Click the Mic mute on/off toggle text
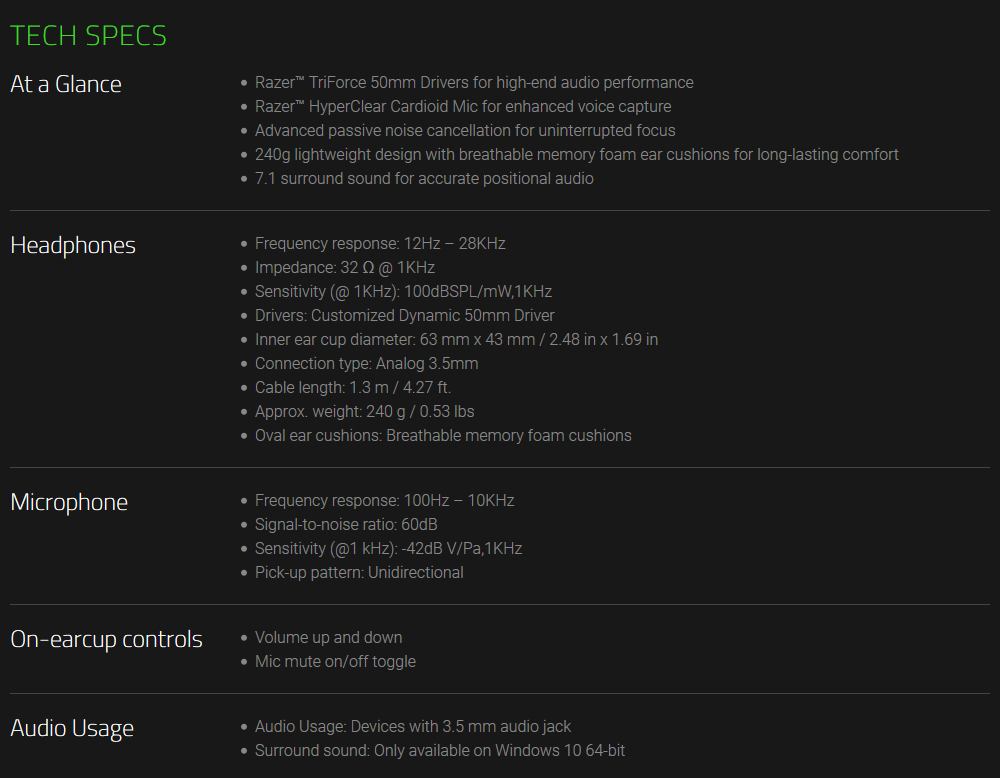 click(x=335, y=662)
